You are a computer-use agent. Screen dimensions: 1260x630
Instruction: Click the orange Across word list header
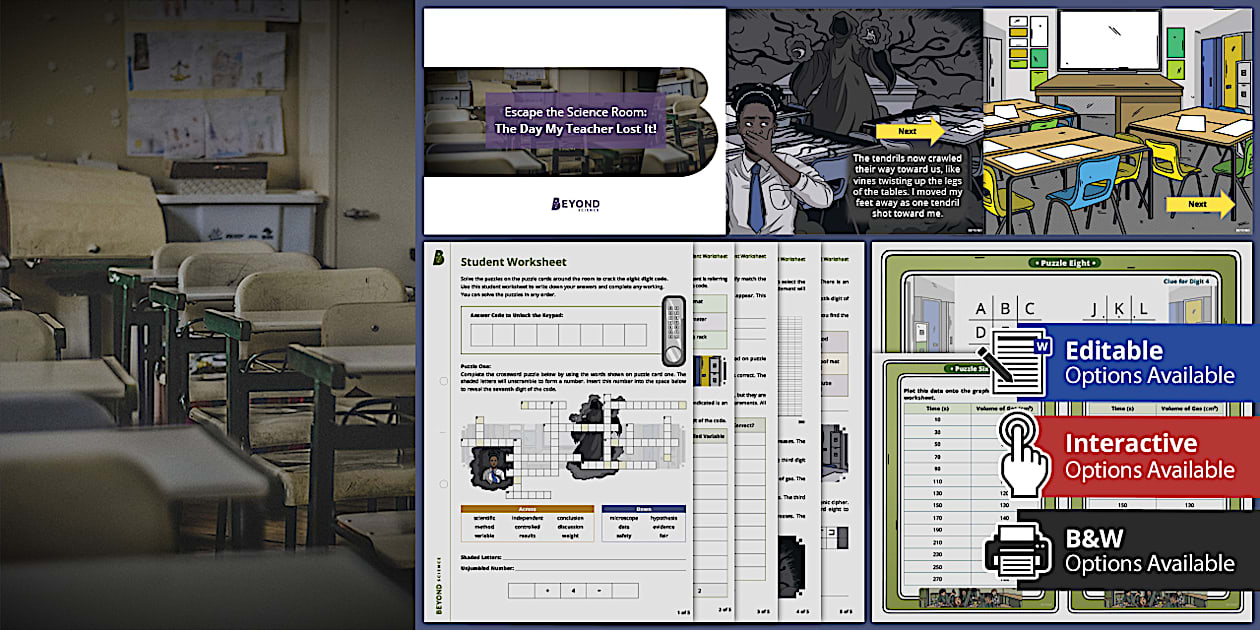[527, 508]
